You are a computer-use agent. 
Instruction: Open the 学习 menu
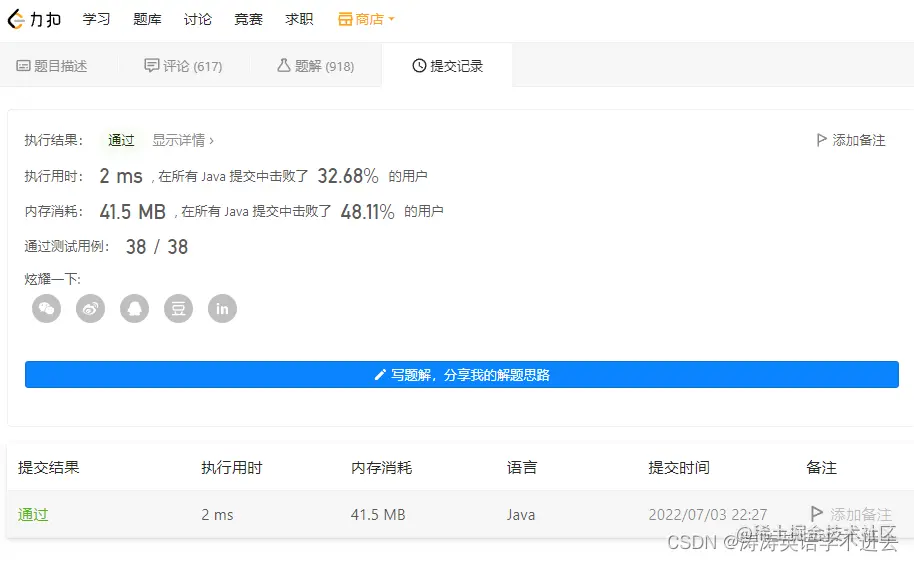96,19
